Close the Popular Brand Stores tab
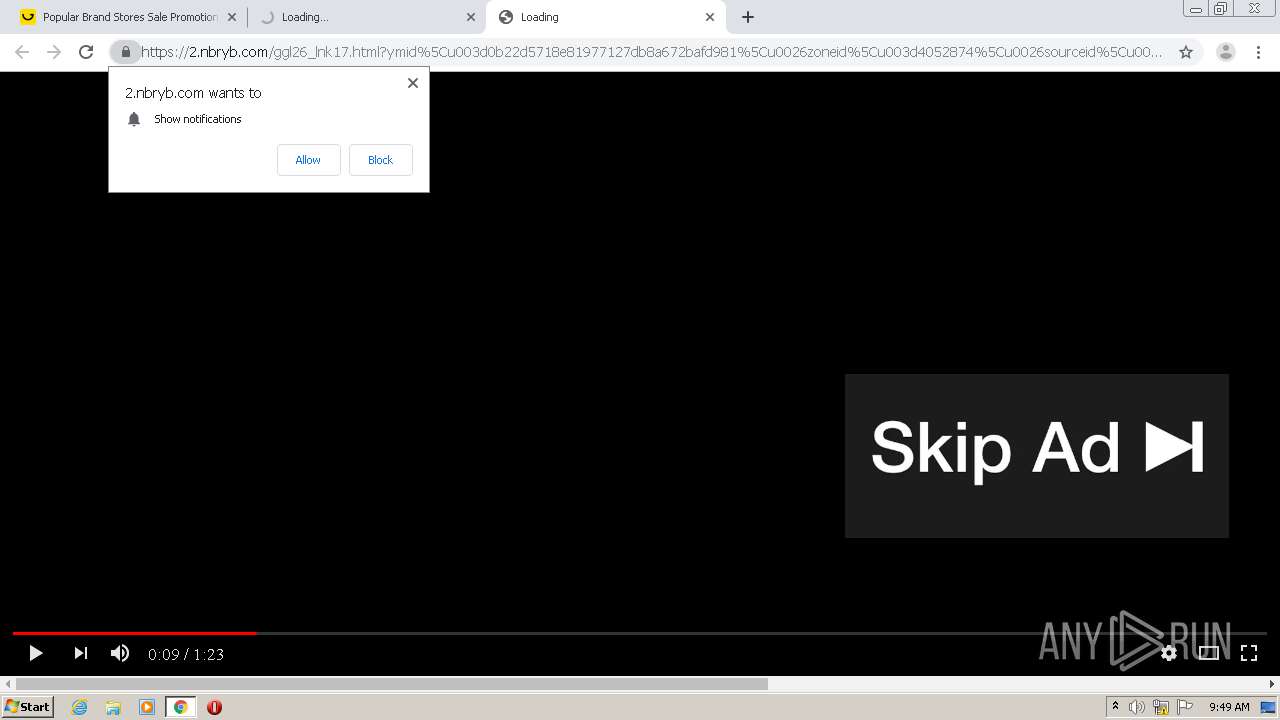 231,17
